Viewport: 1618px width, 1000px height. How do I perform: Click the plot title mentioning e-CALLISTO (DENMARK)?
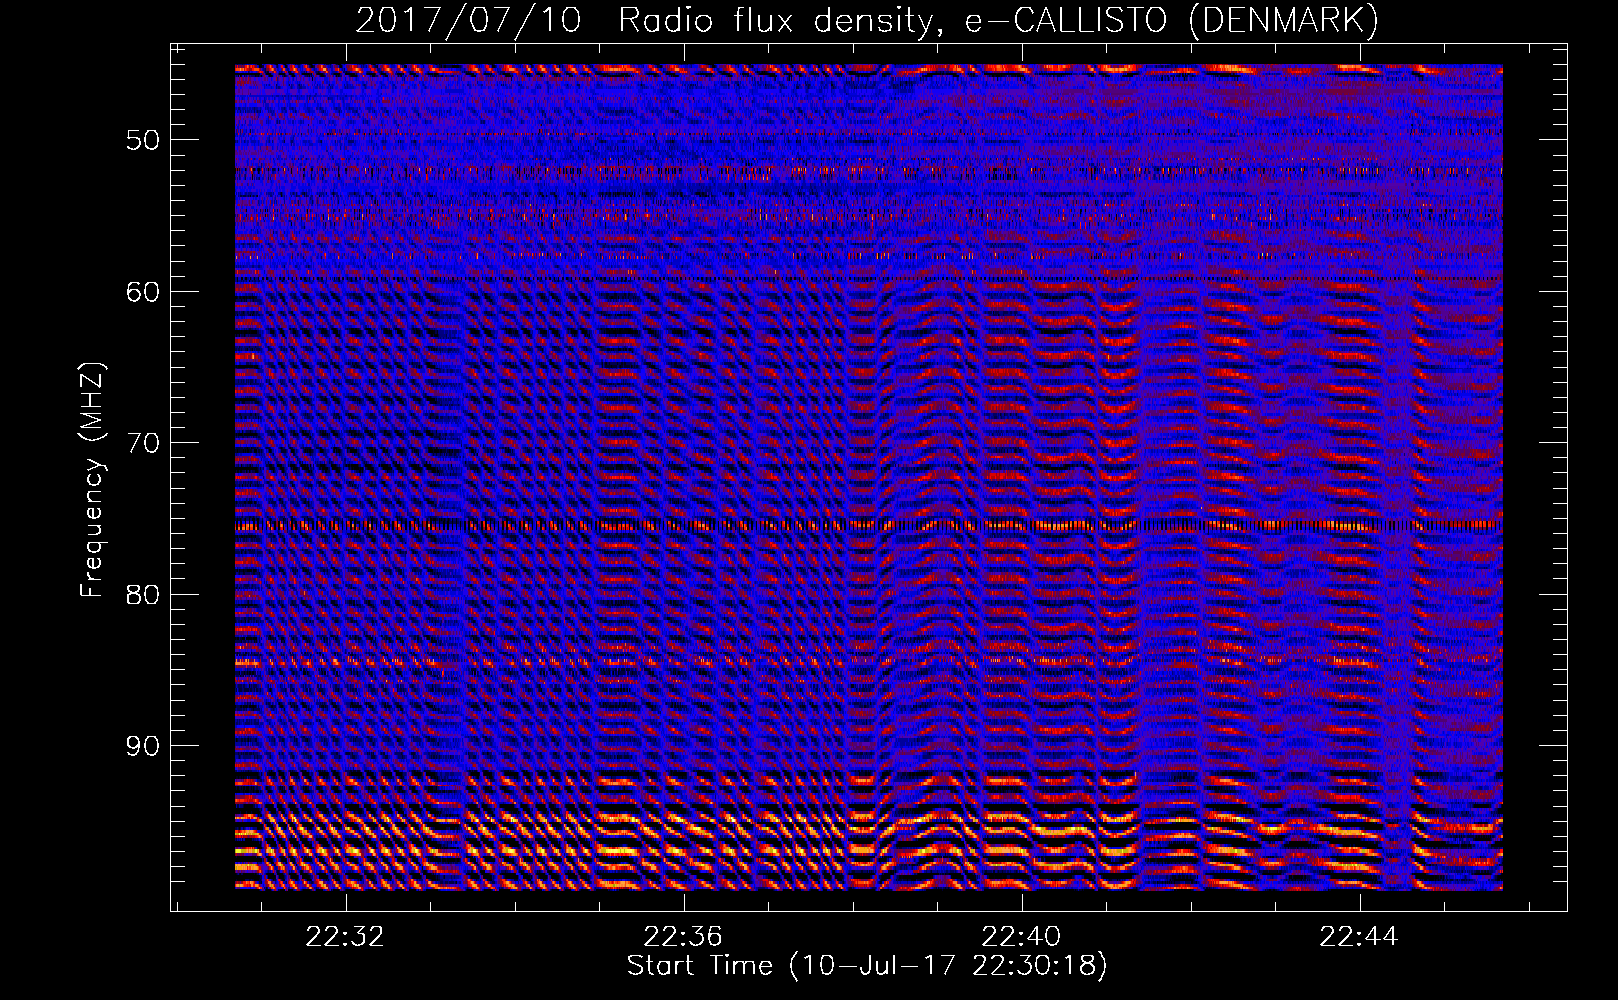click(867, 20)
